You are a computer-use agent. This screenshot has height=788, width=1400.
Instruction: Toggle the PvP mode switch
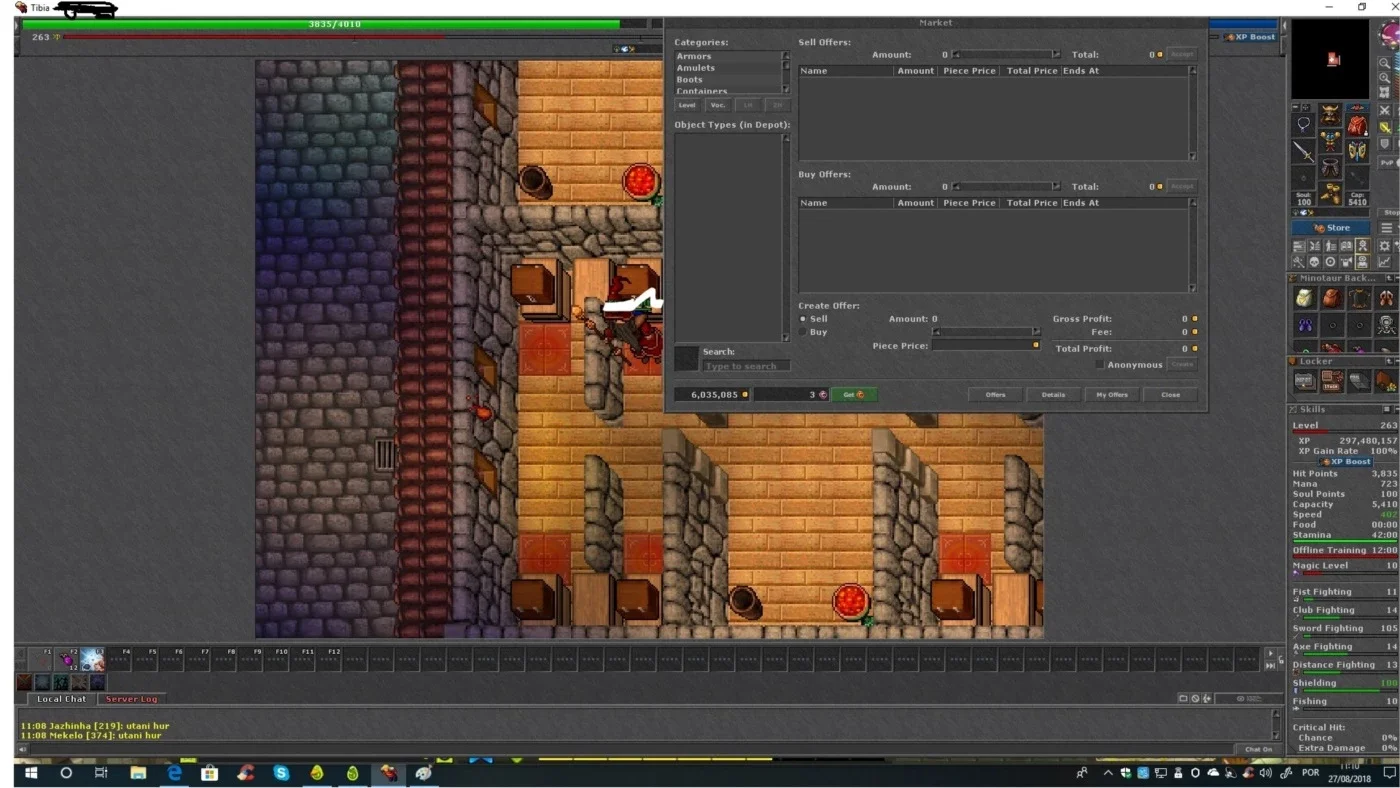click(x=1389, y=162)
